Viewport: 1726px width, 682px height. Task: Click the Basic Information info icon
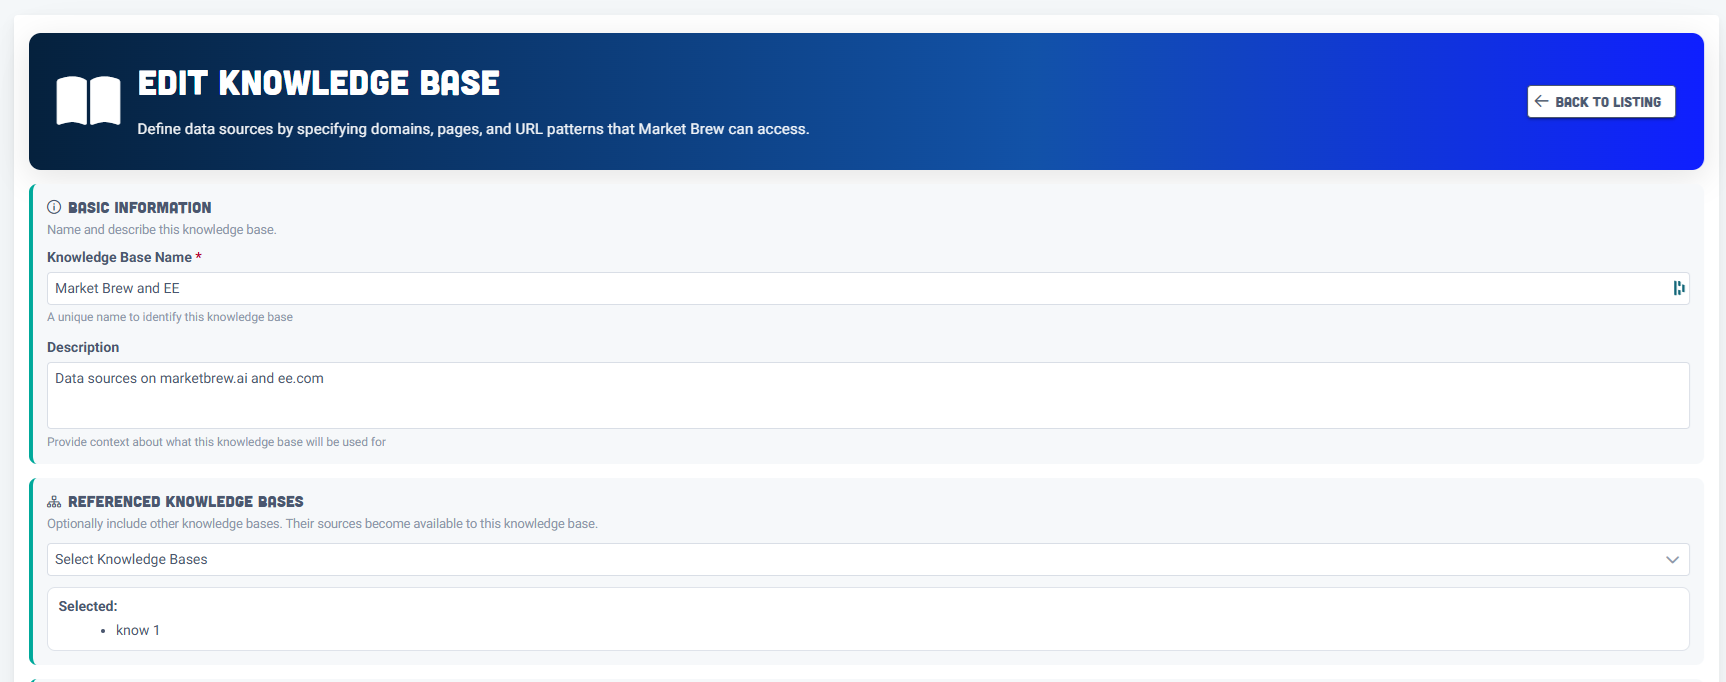point(54,207)
